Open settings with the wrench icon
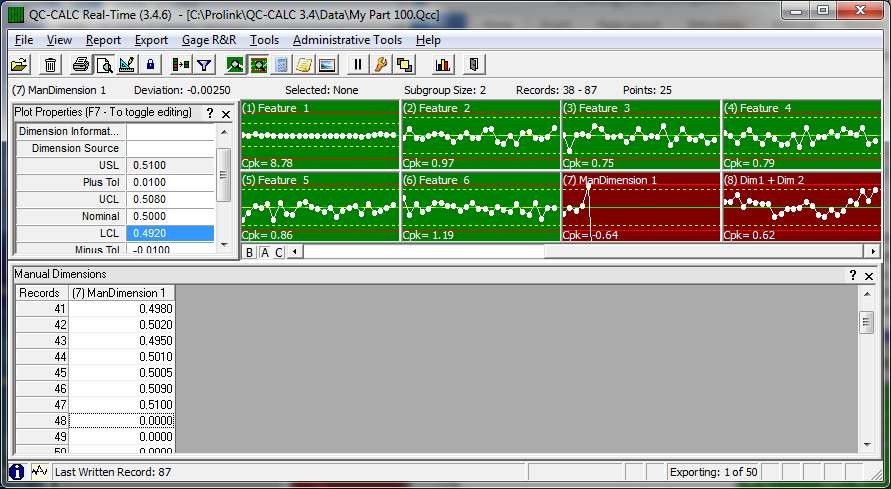This screenshot has height=489, width=891. click(381, 65)
